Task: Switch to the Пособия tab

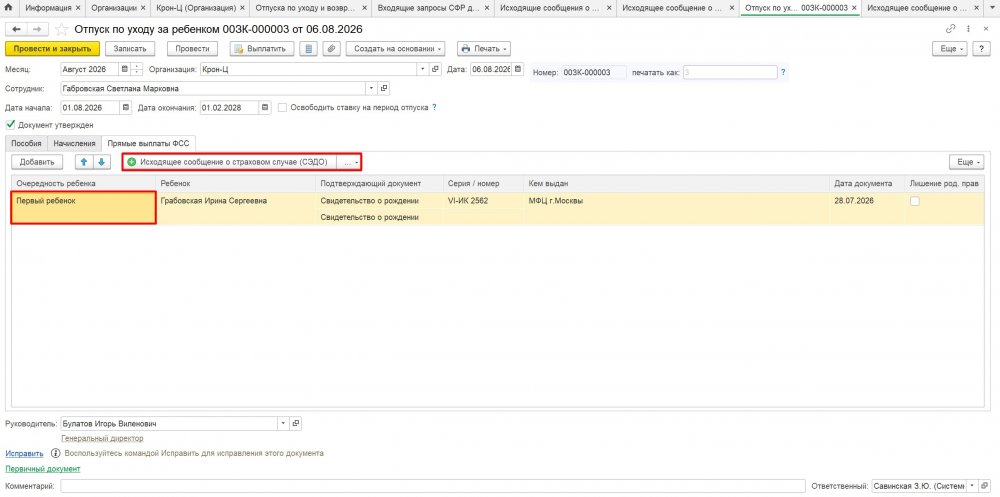Action: [26, 144]
